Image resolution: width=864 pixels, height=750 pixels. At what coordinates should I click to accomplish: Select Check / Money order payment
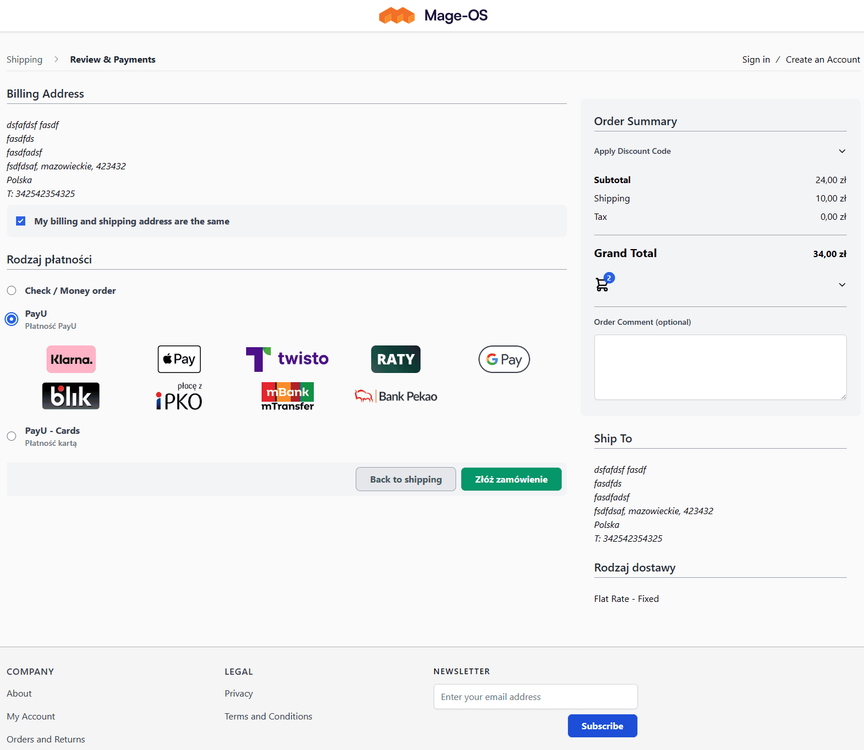[x=12, y=290]
